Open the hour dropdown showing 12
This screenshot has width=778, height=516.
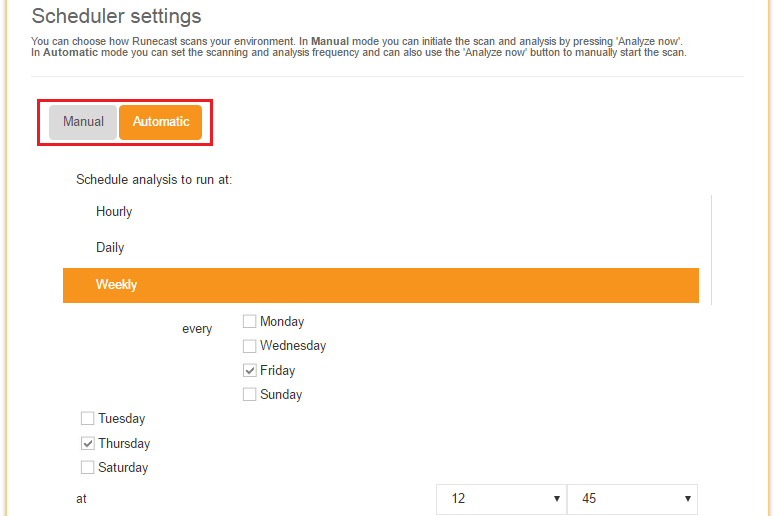click(x=500, y=499)
